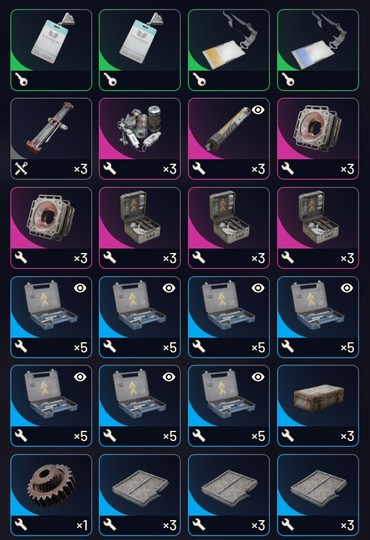Select the rusty gear item

[x=51, y=495]
